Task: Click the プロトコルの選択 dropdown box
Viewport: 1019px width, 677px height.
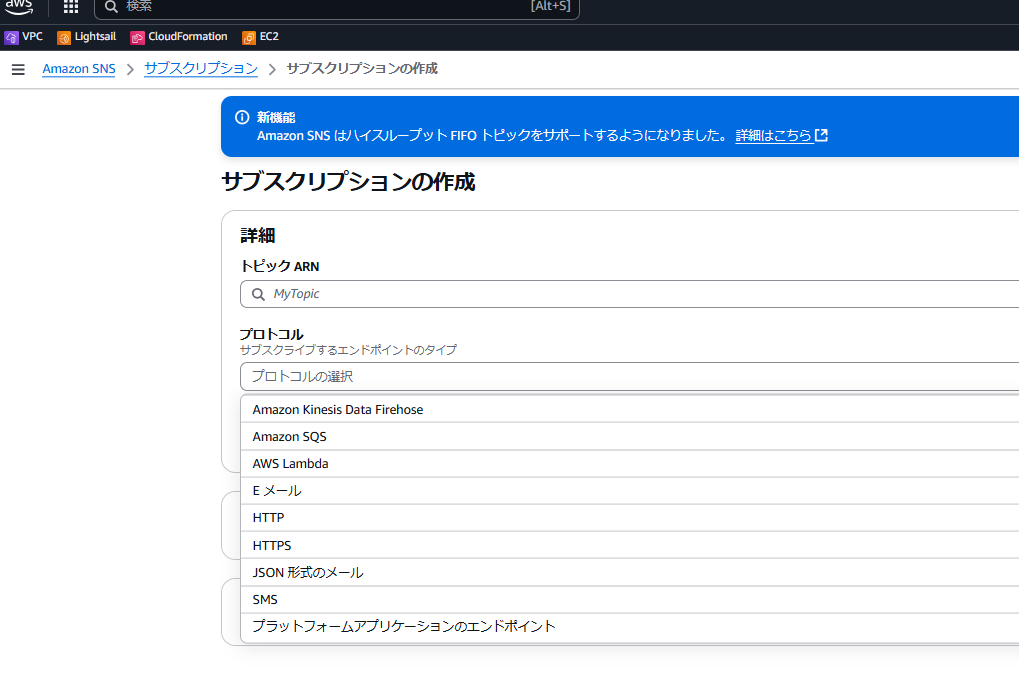Action: 629,377
